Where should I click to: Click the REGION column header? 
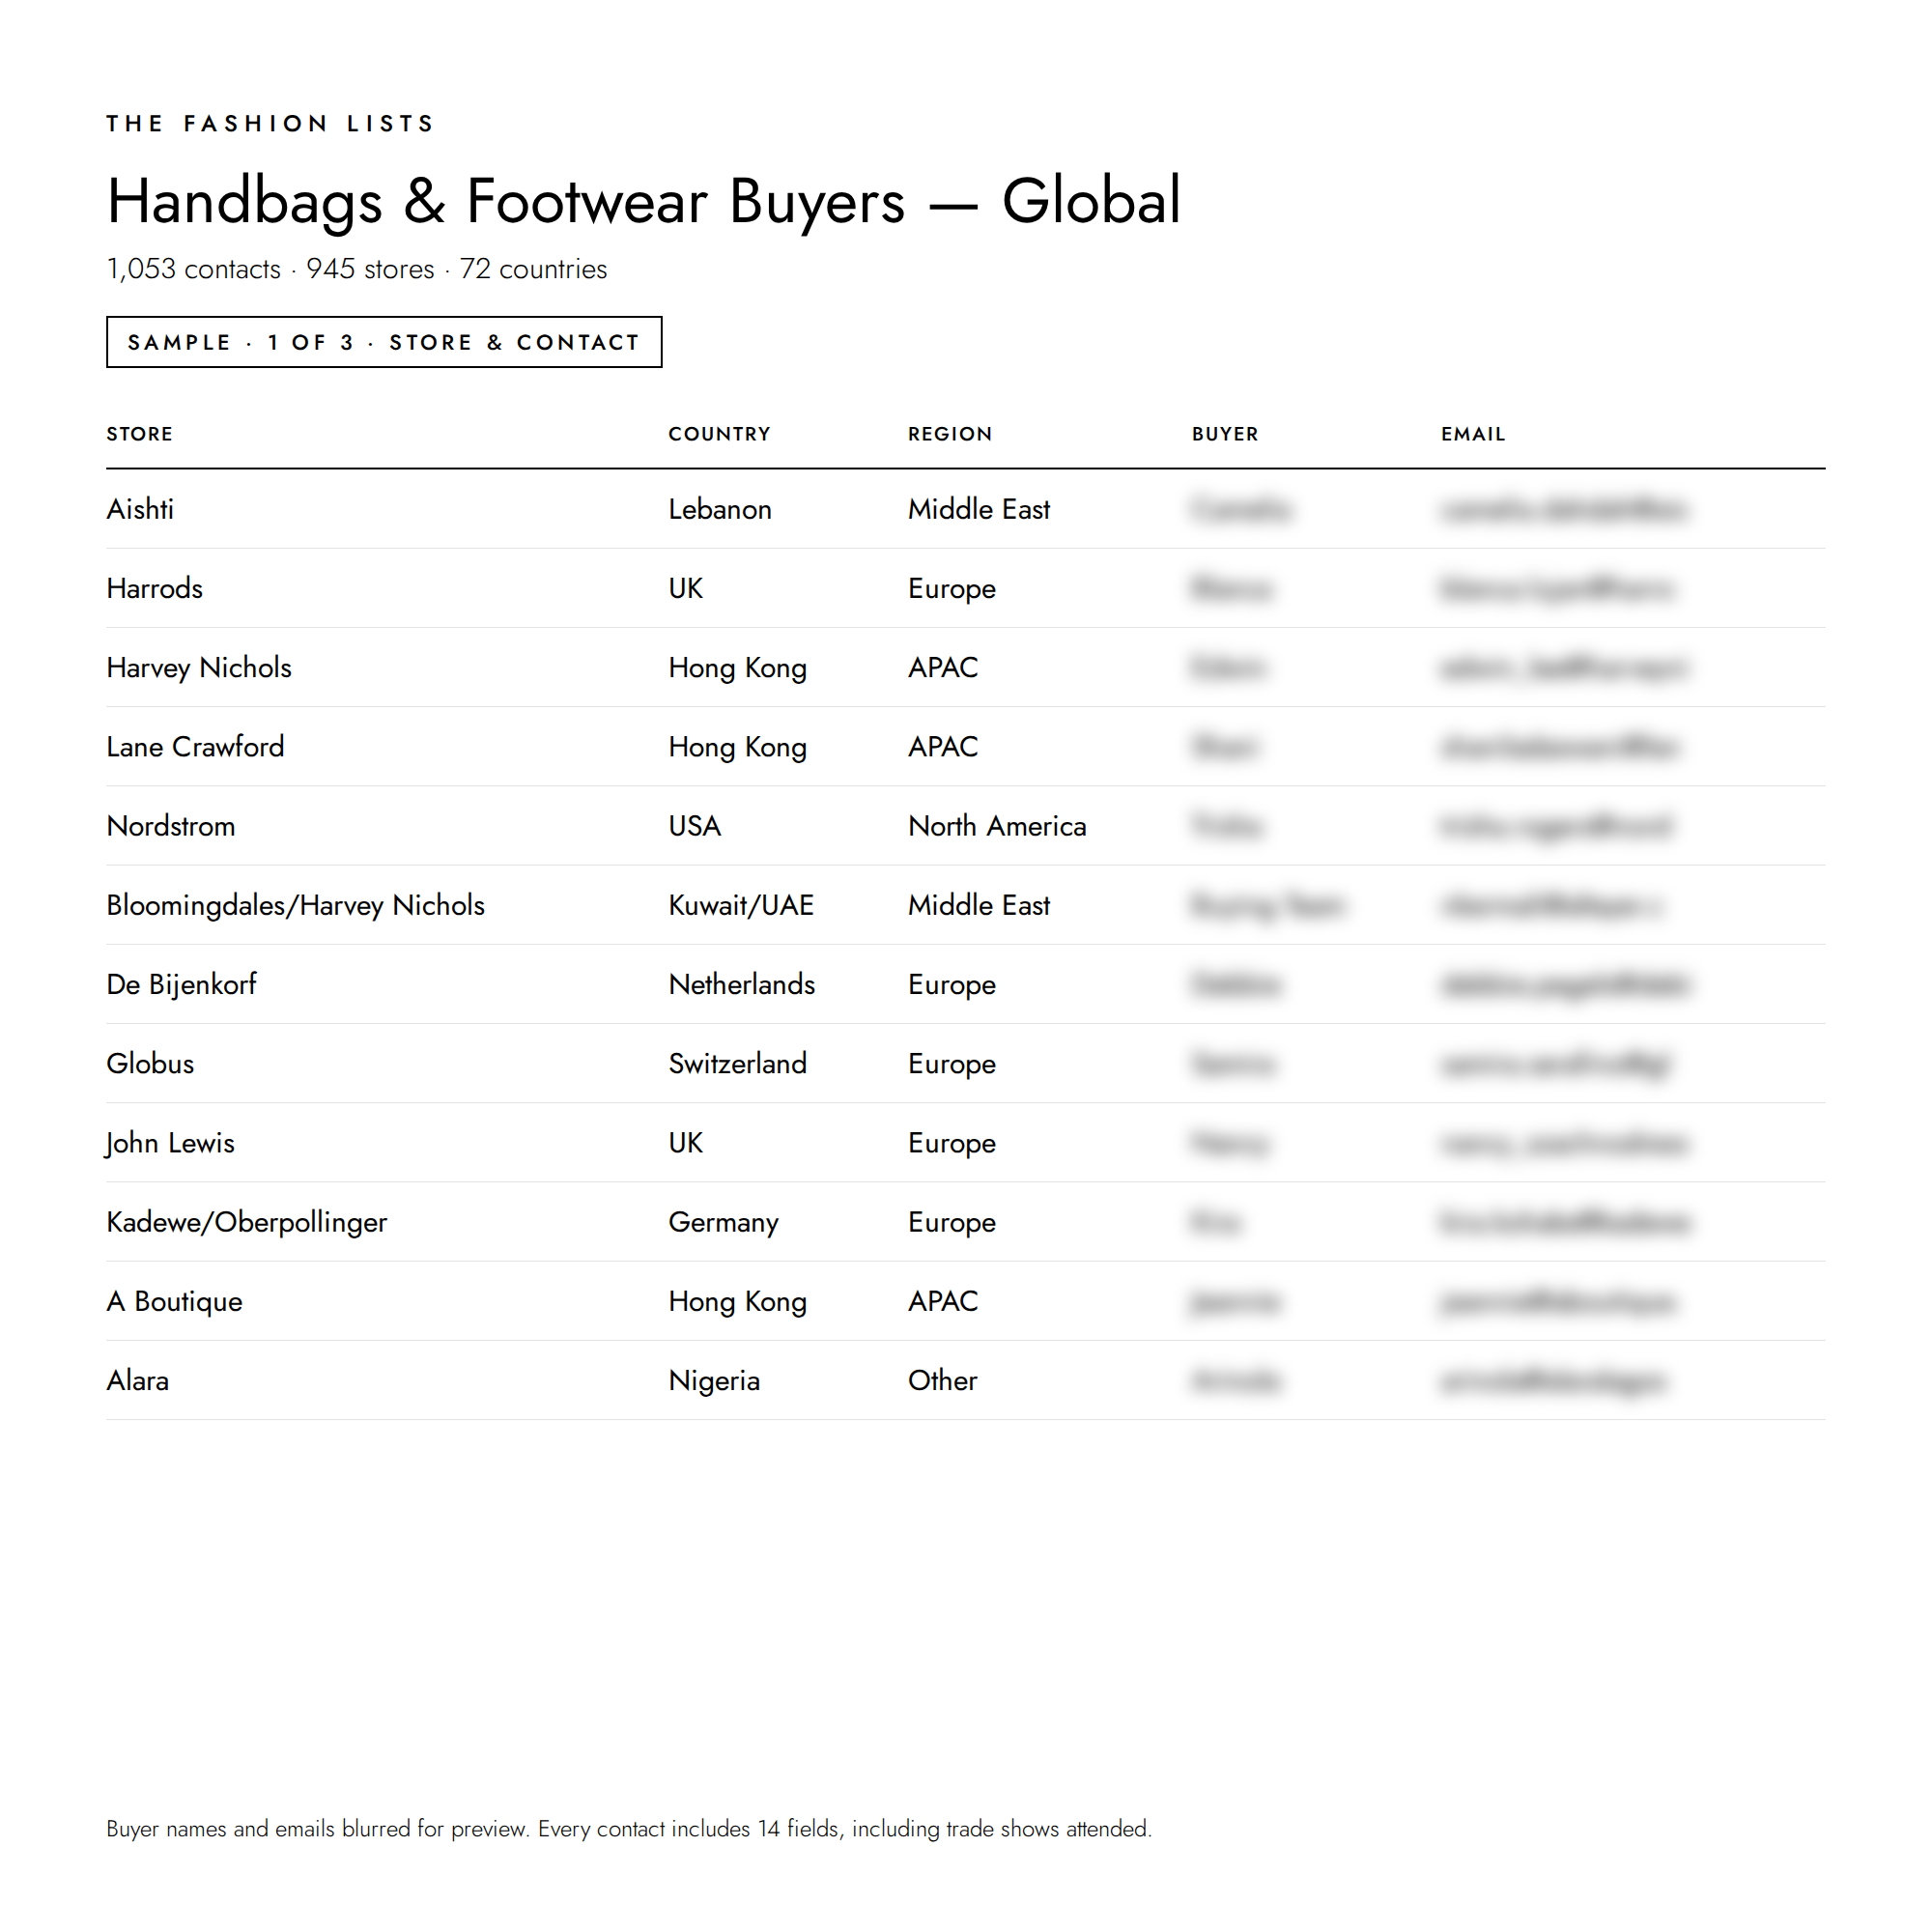click(x=950, y=434)
